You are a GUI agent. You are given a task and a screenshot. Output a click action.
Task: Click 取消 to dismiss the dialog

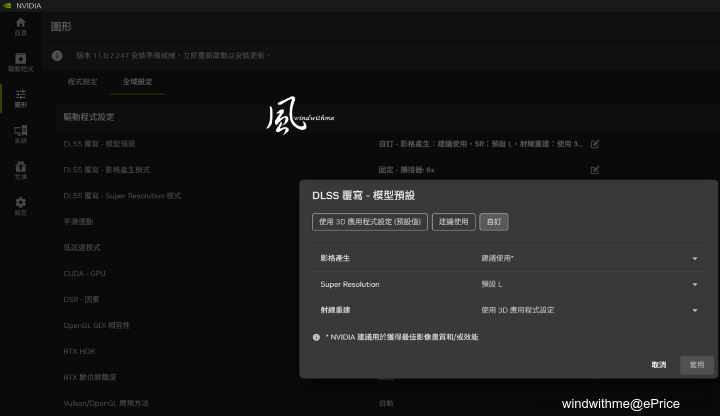(658, 365)
